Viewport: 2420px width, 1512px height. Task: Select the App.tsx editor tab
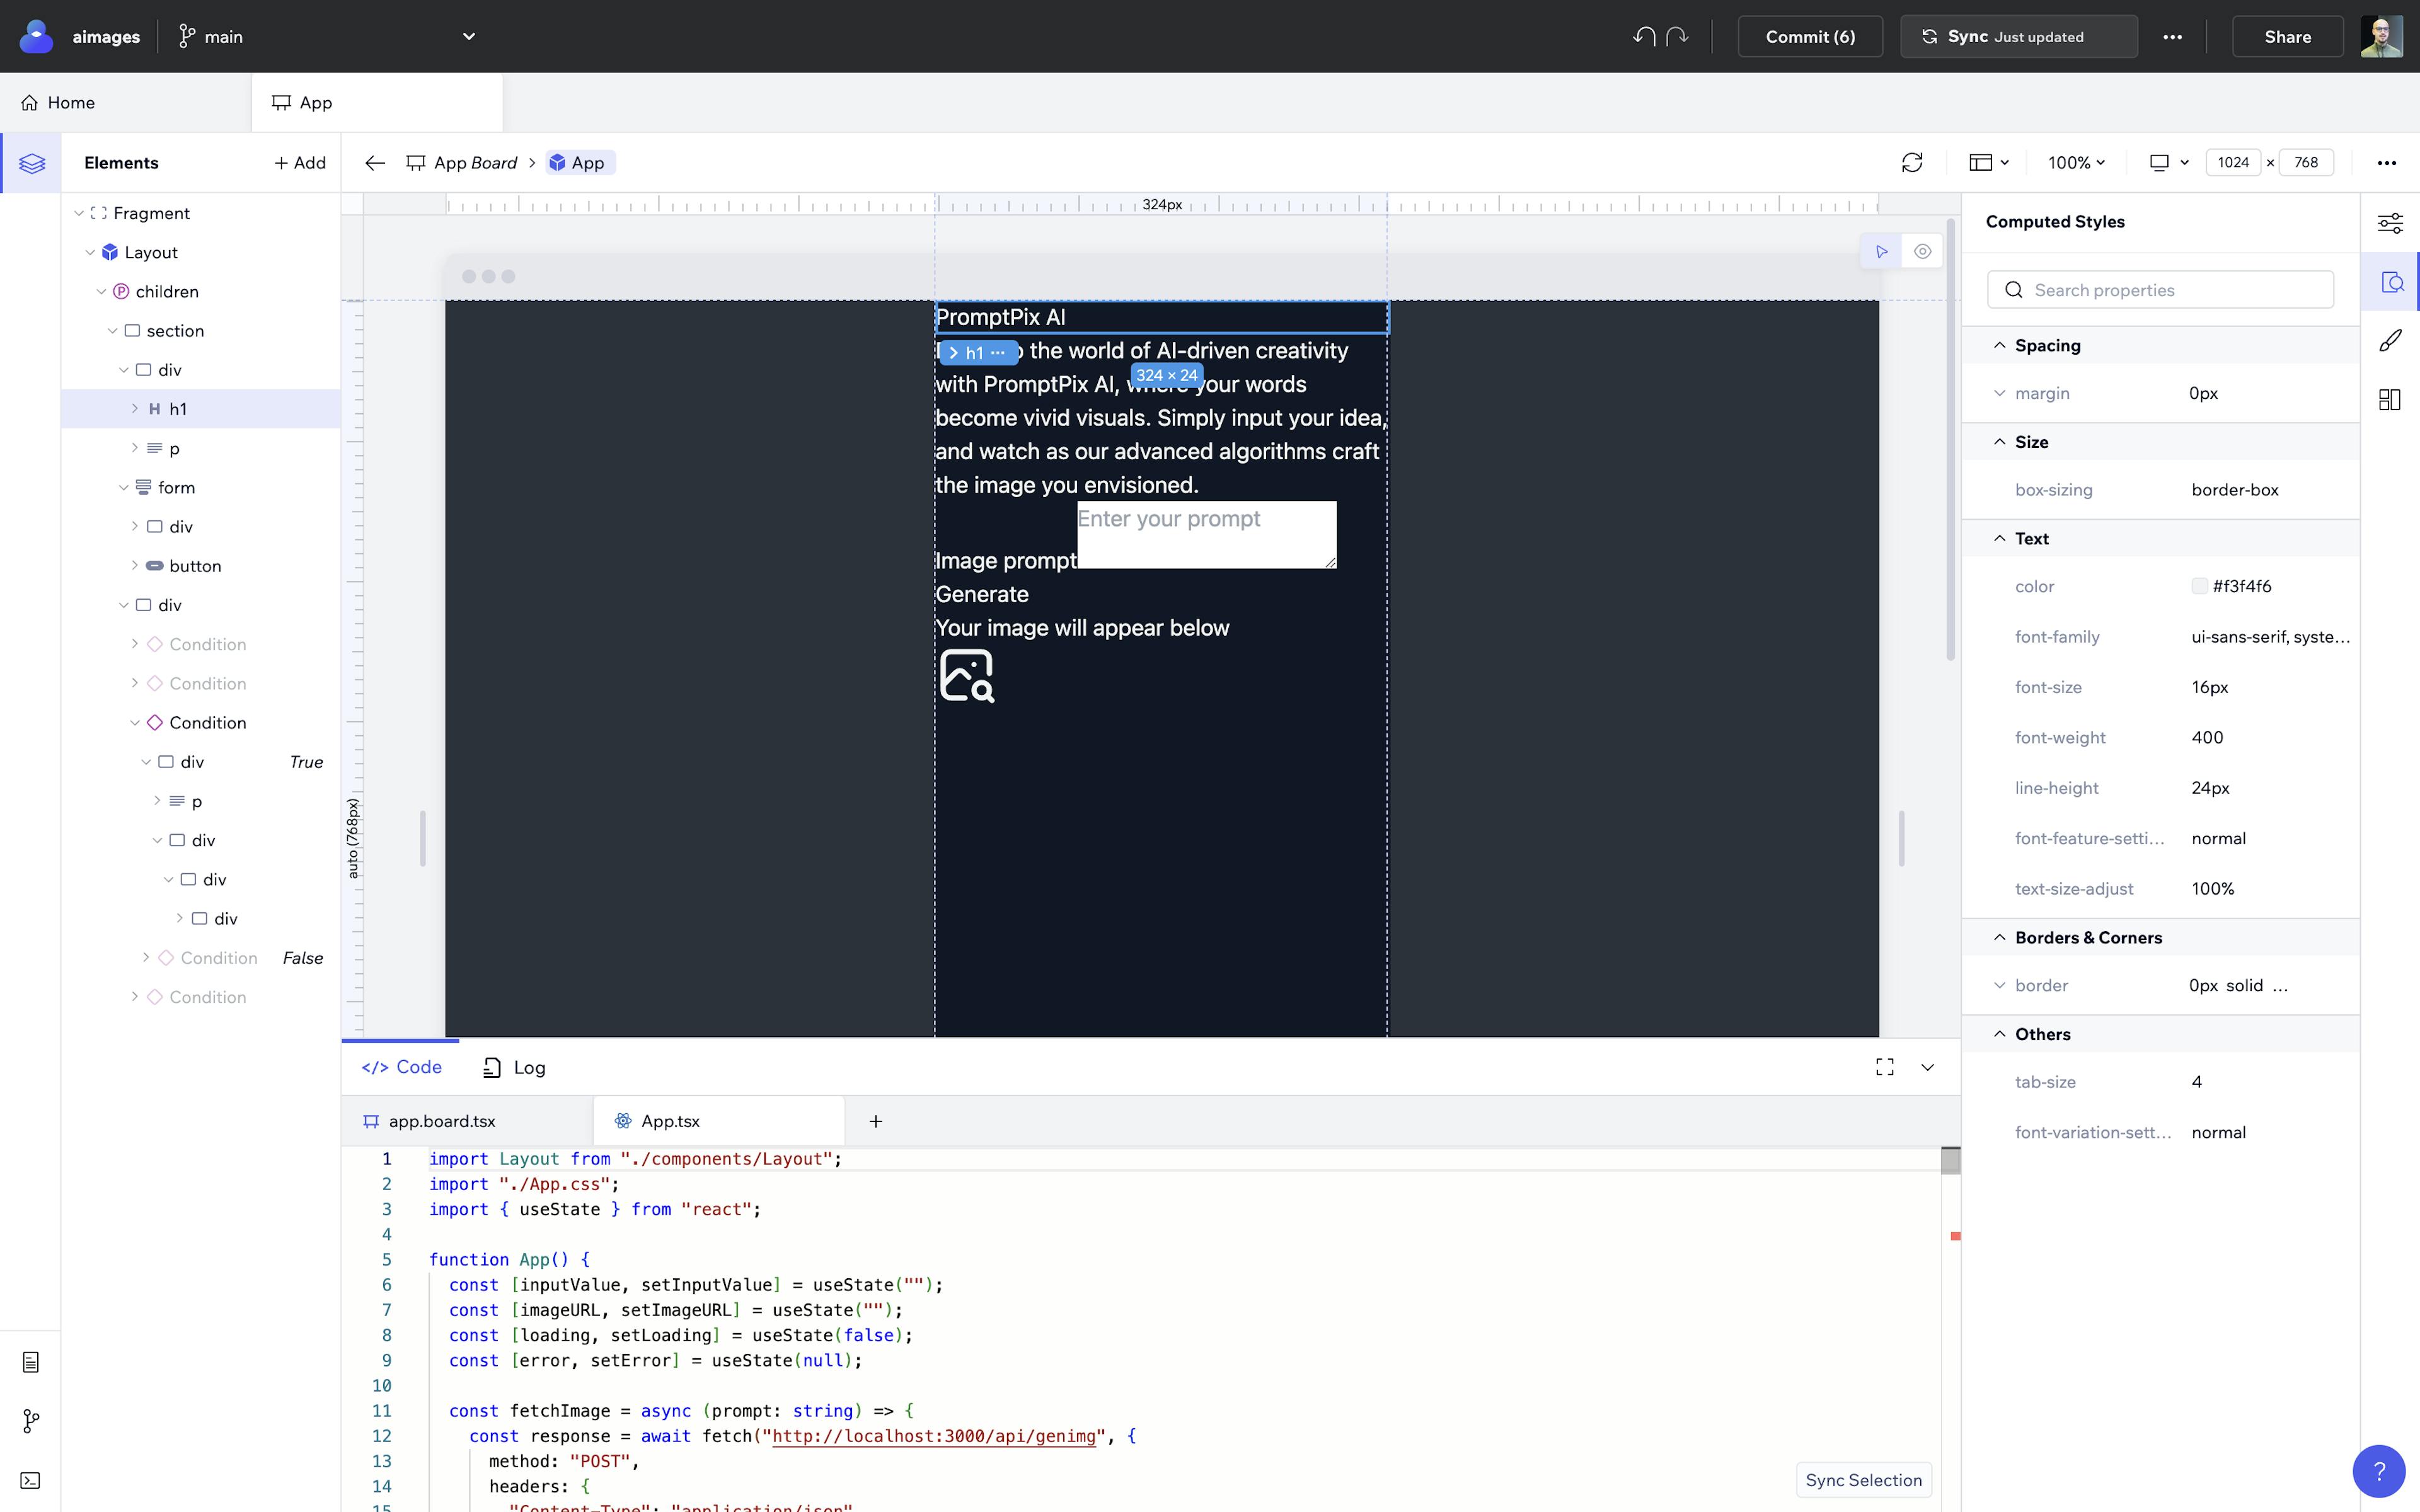point(669,1120)
